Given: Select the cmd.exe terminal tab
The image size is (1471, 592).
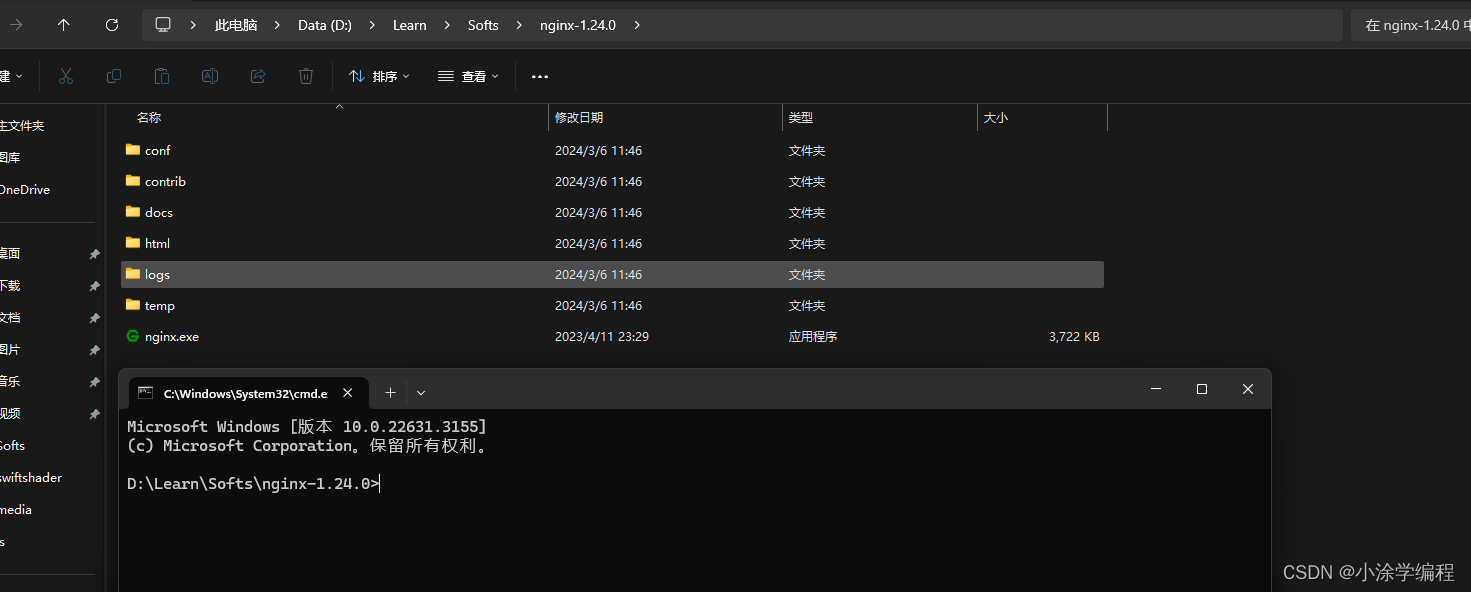Looking at the screenshot, I should click(x=249, y=393).
